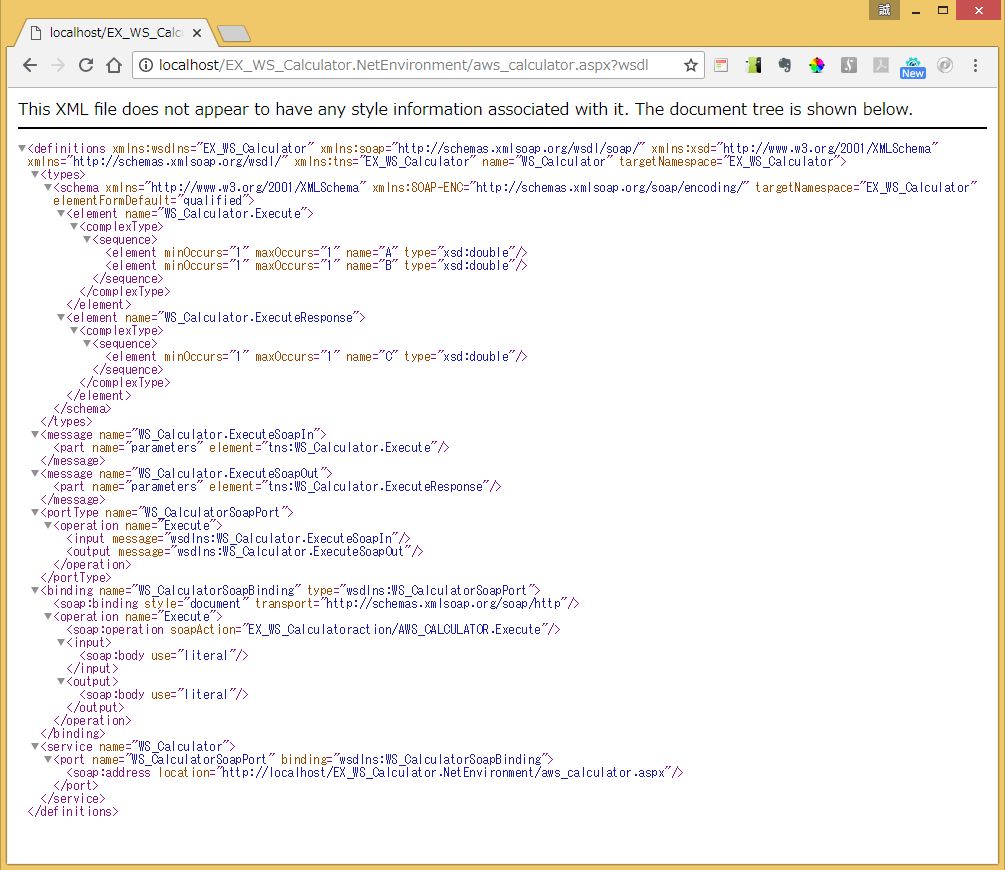1005x870 pixels.
Task: Click the closing </binding> tag
Action: [x=72, y=733]
